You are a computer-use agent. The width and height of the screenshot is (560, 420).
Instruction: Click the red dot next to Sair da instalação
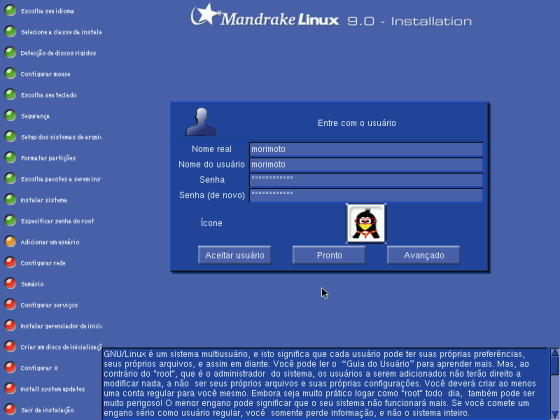point(10,410)
